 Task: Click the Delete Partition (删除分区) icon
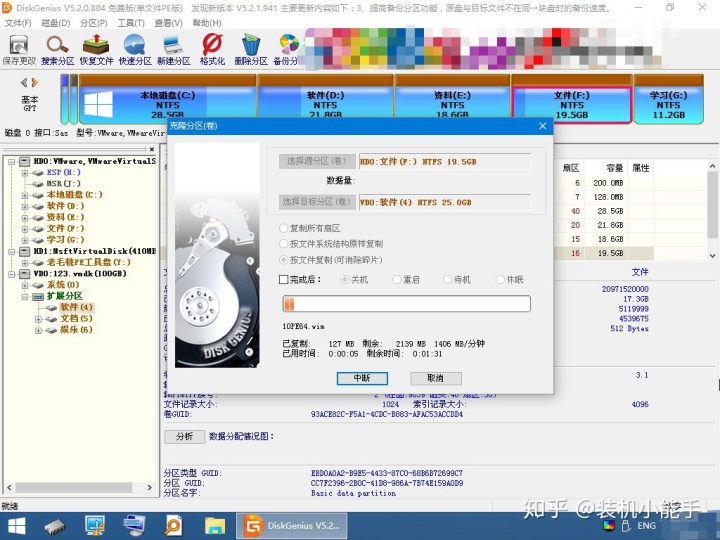pyautogui.click(x=251, y=49)
